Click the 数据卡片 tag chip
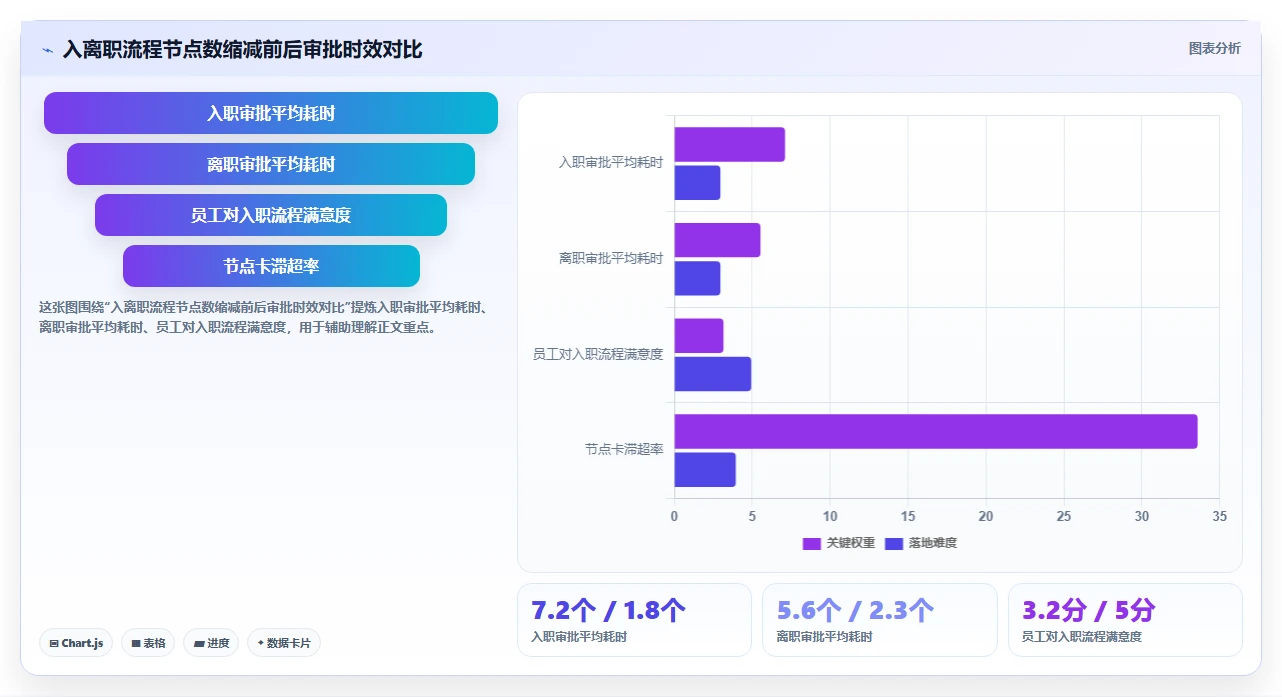1282x697 pixels. point(284,643)
